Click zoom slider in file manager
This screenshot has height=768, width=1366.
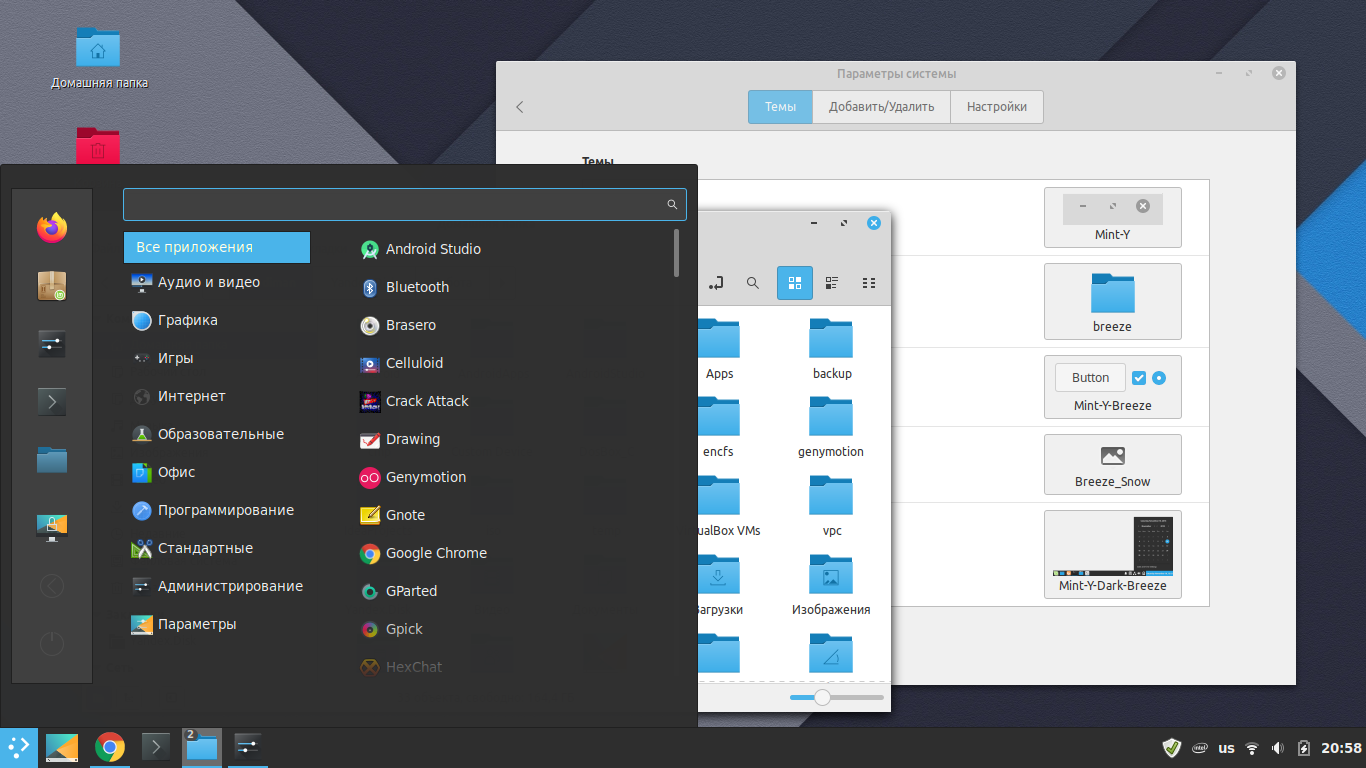coord(836,697)
